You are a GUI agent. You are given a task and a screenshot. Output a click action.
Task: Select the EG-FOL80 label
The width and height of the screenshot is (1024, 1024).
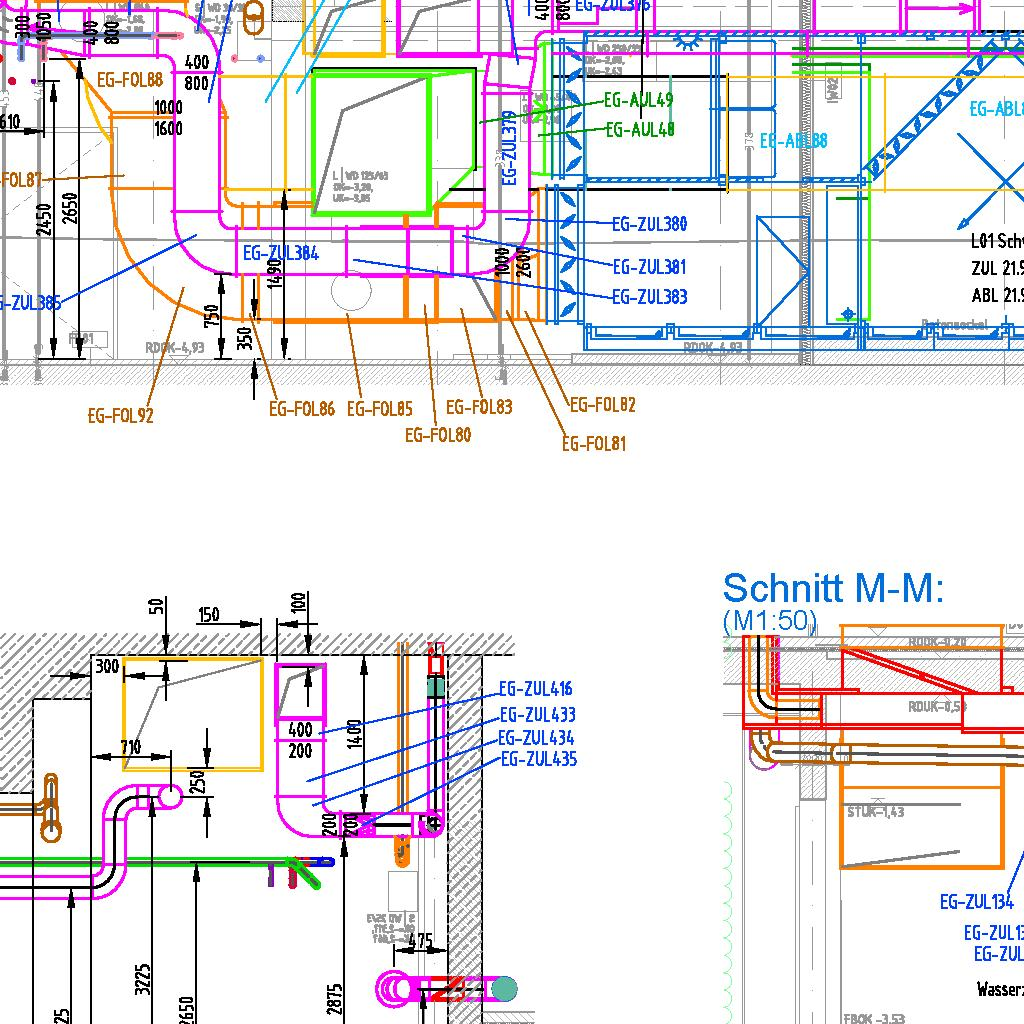[x=438, y=435]
